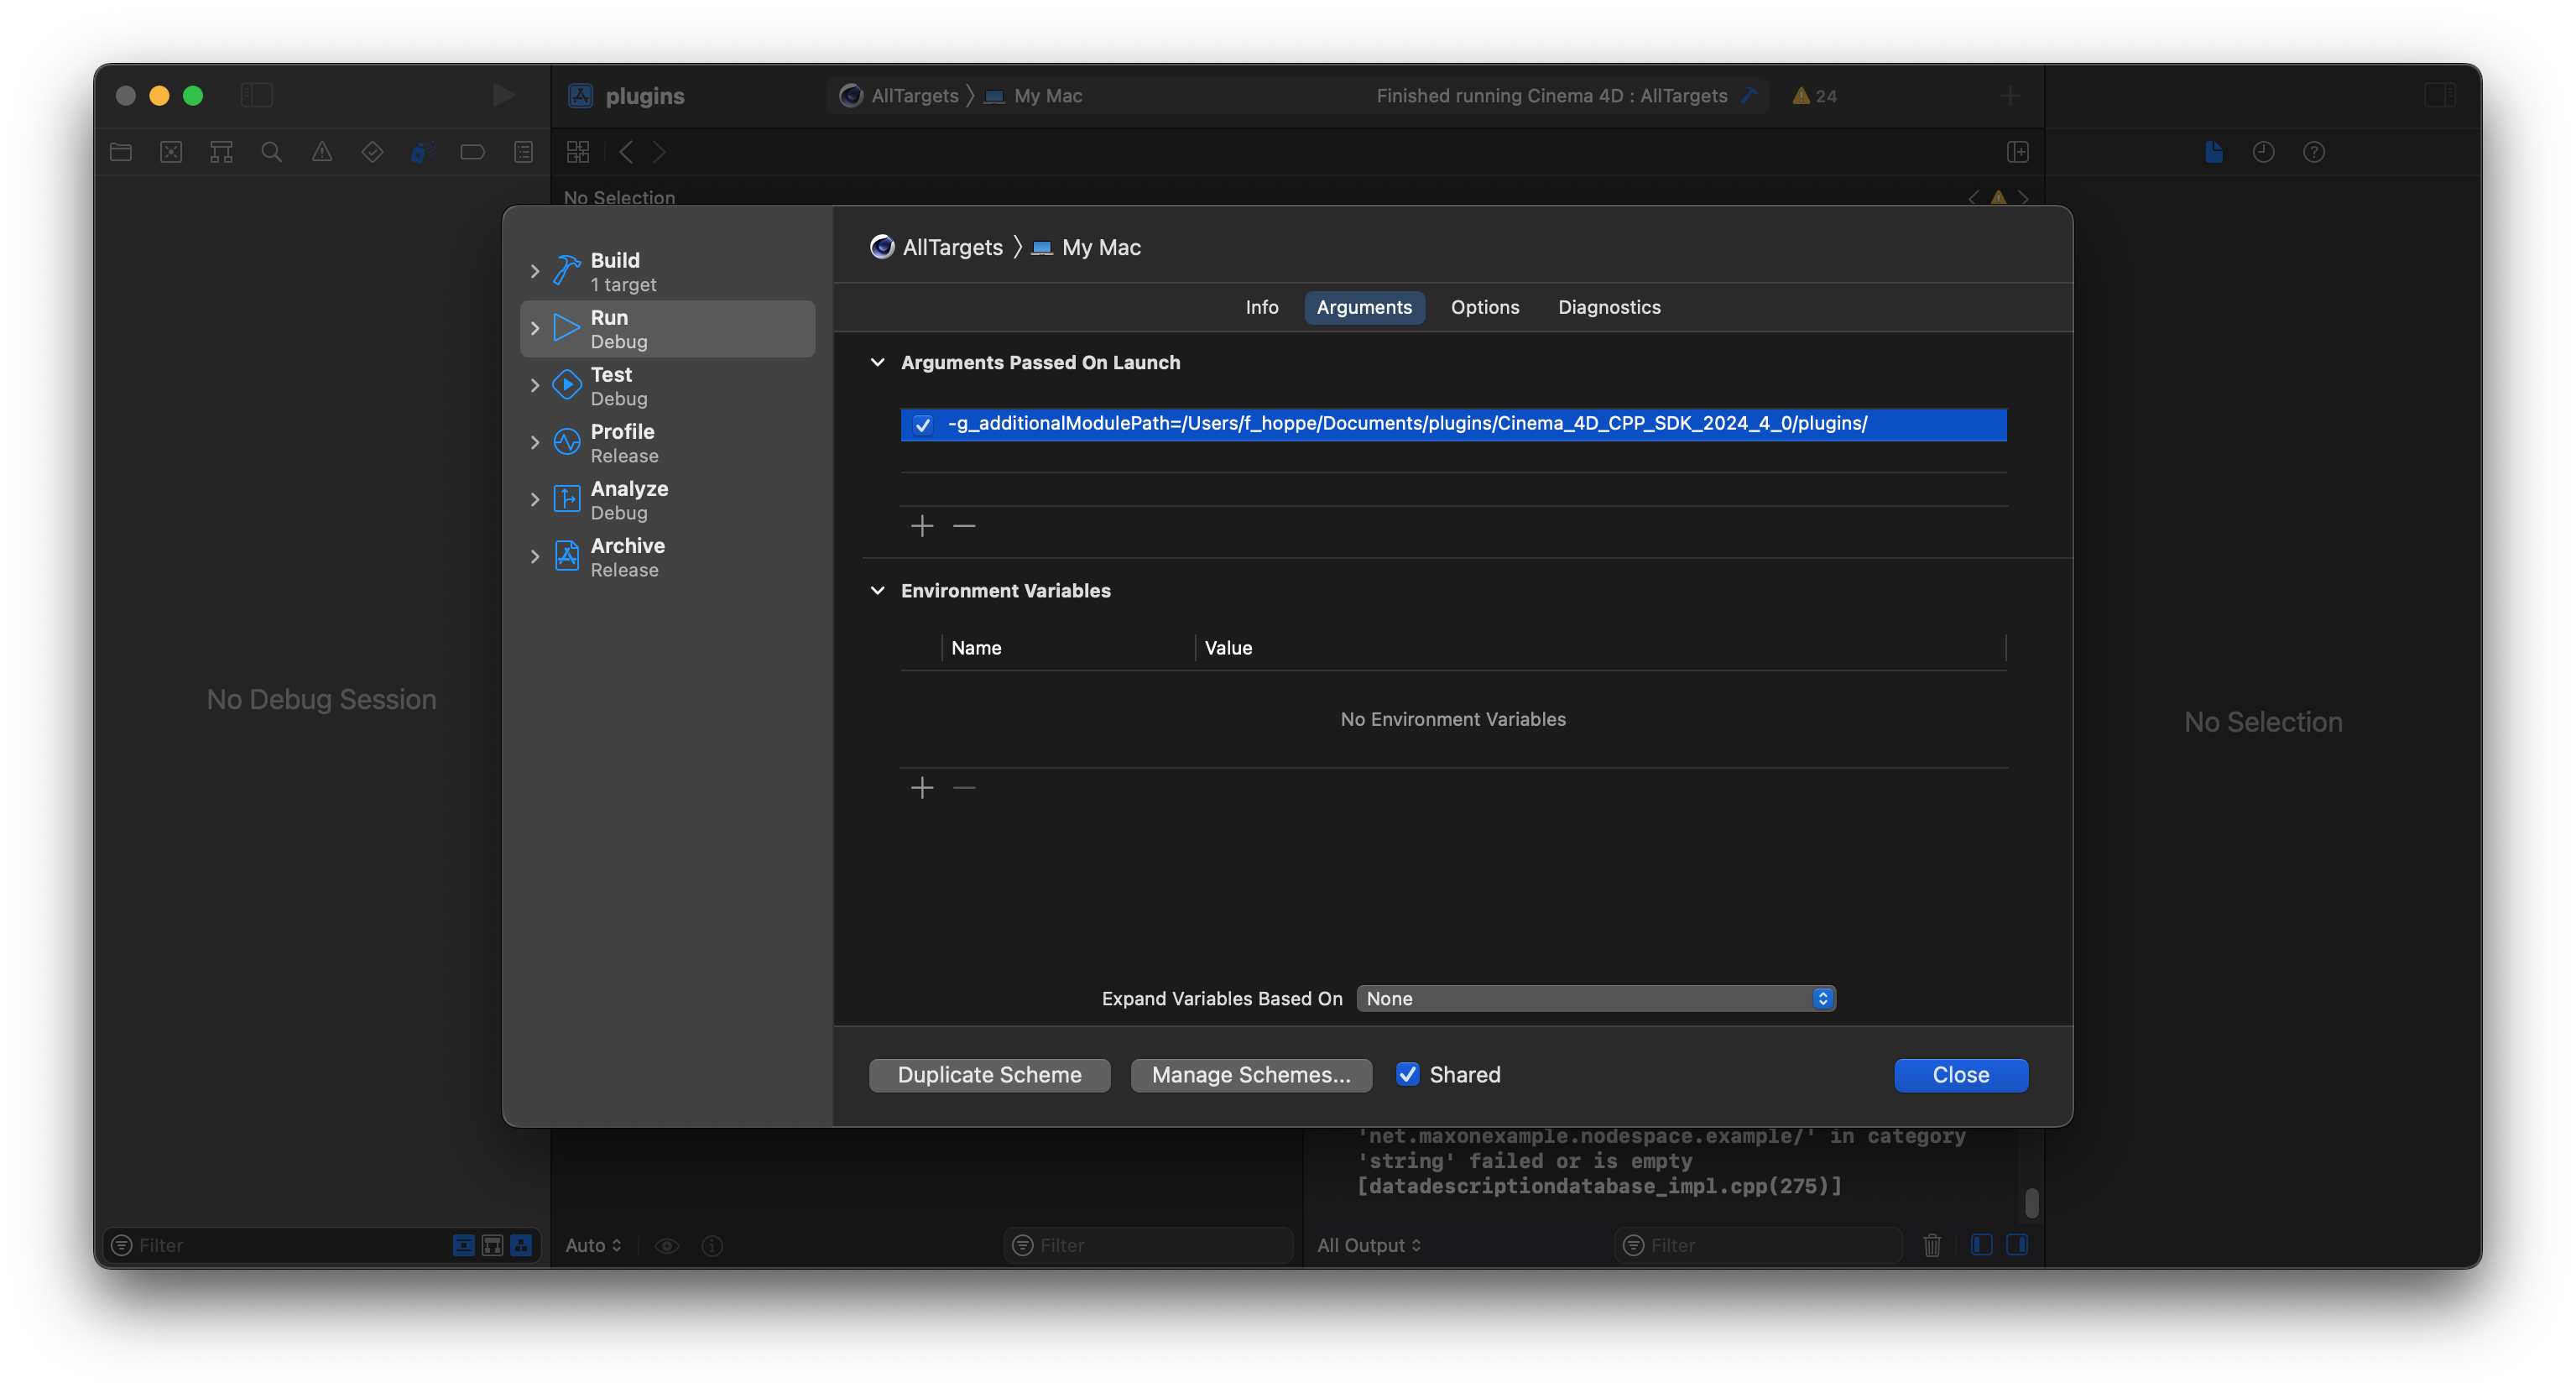Uncheck the Shared scheme checkbox
Viewport: 2576px width, 1393px height.
(1407, 1074)
